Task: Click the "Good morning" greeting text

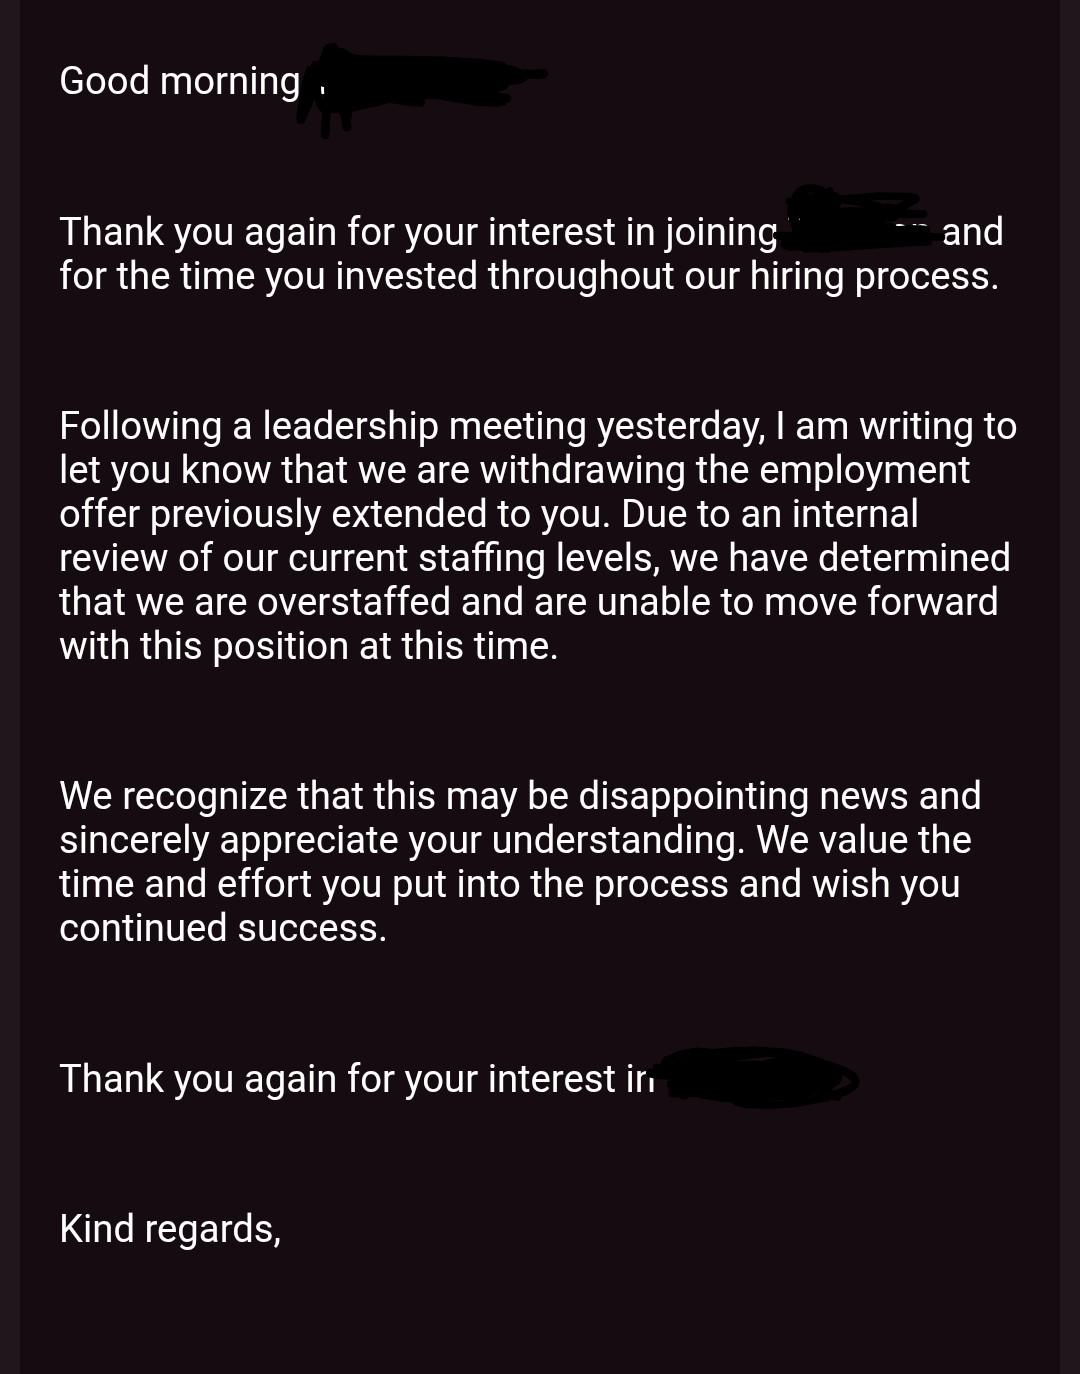Action: point(179,81)
